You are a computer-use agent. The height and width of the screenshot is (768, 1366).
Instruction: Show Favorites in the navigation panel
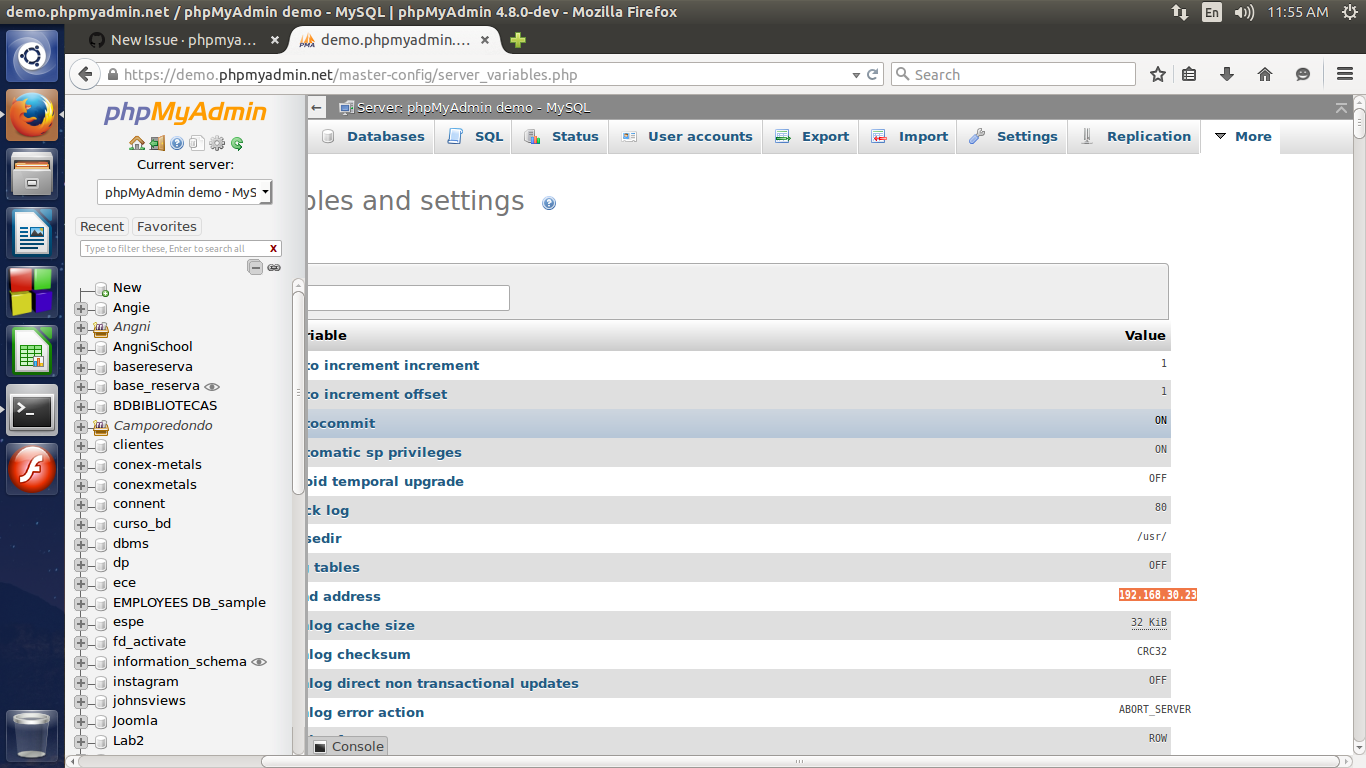(165, 226)
